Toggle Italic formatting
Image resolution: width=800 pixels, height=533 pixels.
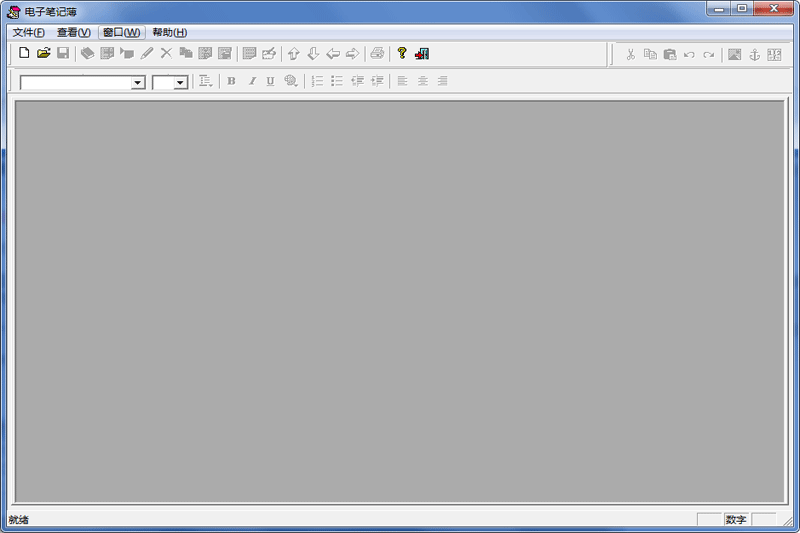[x=252, y=81]
